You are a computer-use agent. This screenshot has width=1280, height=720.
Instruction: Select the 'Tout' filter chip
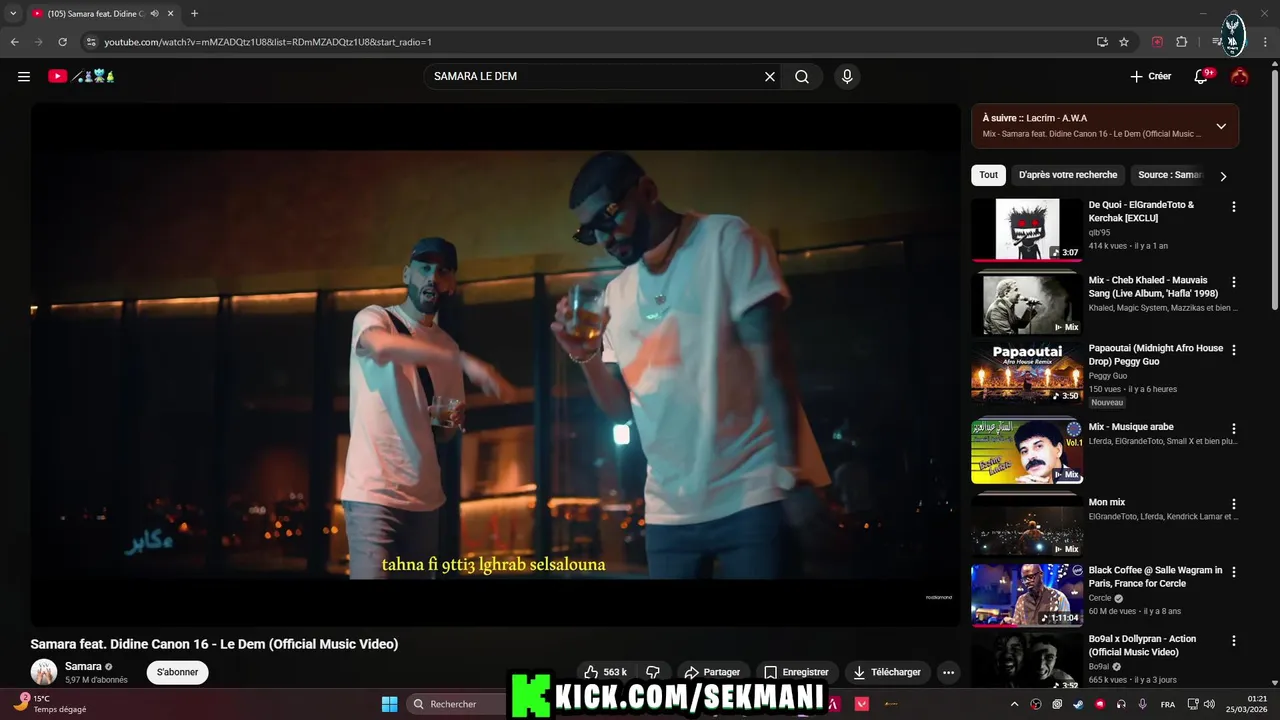(x=988, y=175)
